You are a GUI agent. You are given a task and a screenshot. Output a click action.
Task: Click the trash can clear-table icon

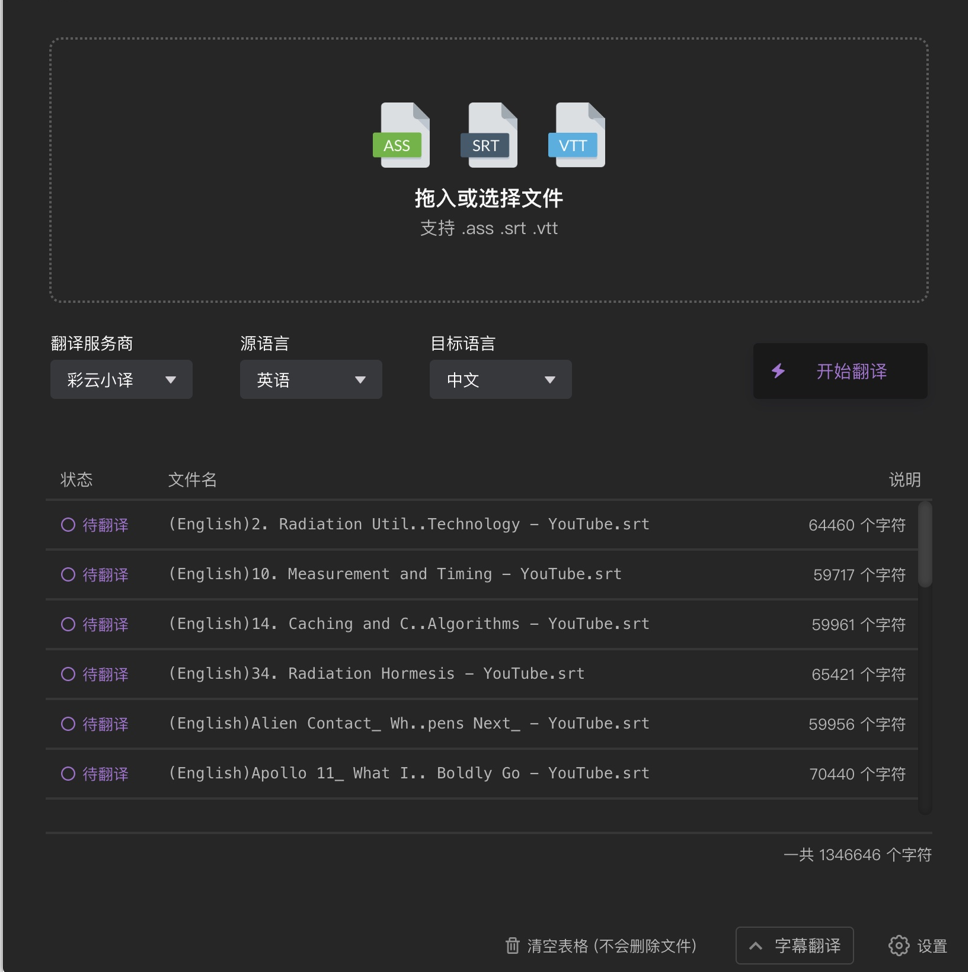coord(512,945)
